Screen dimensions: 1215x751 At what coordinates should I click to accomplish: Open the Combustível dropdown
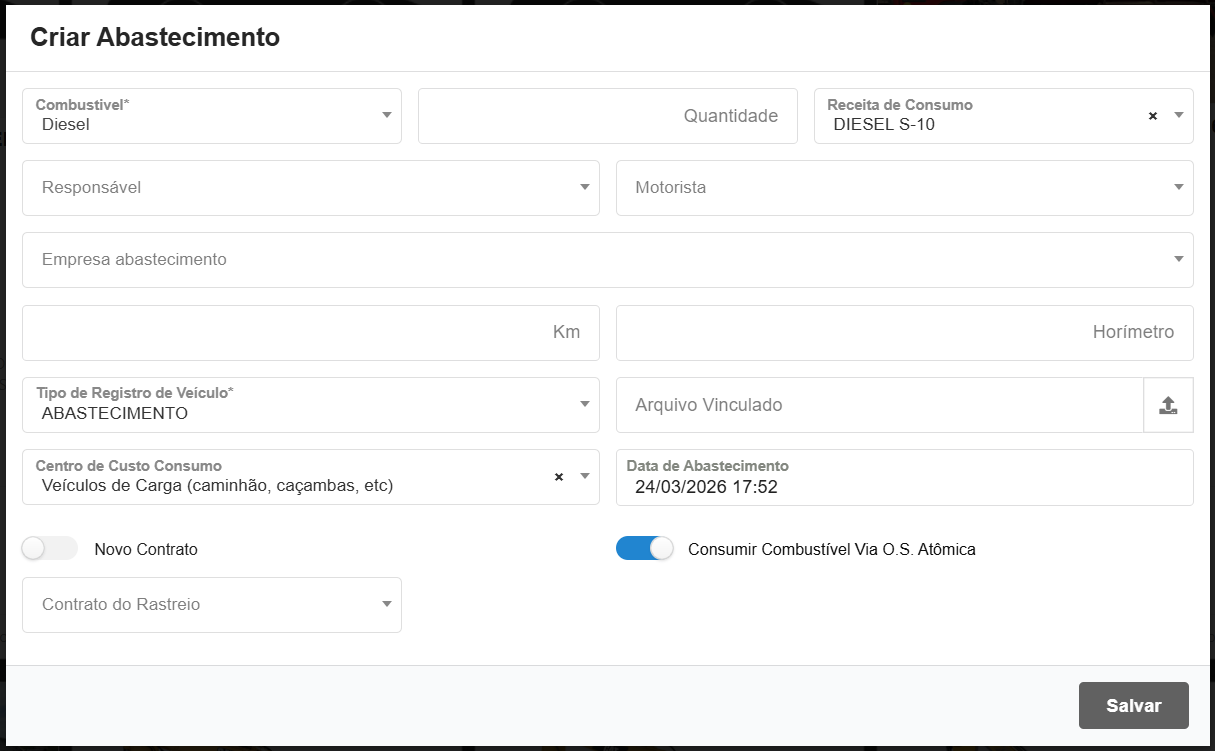click(387, 116)
